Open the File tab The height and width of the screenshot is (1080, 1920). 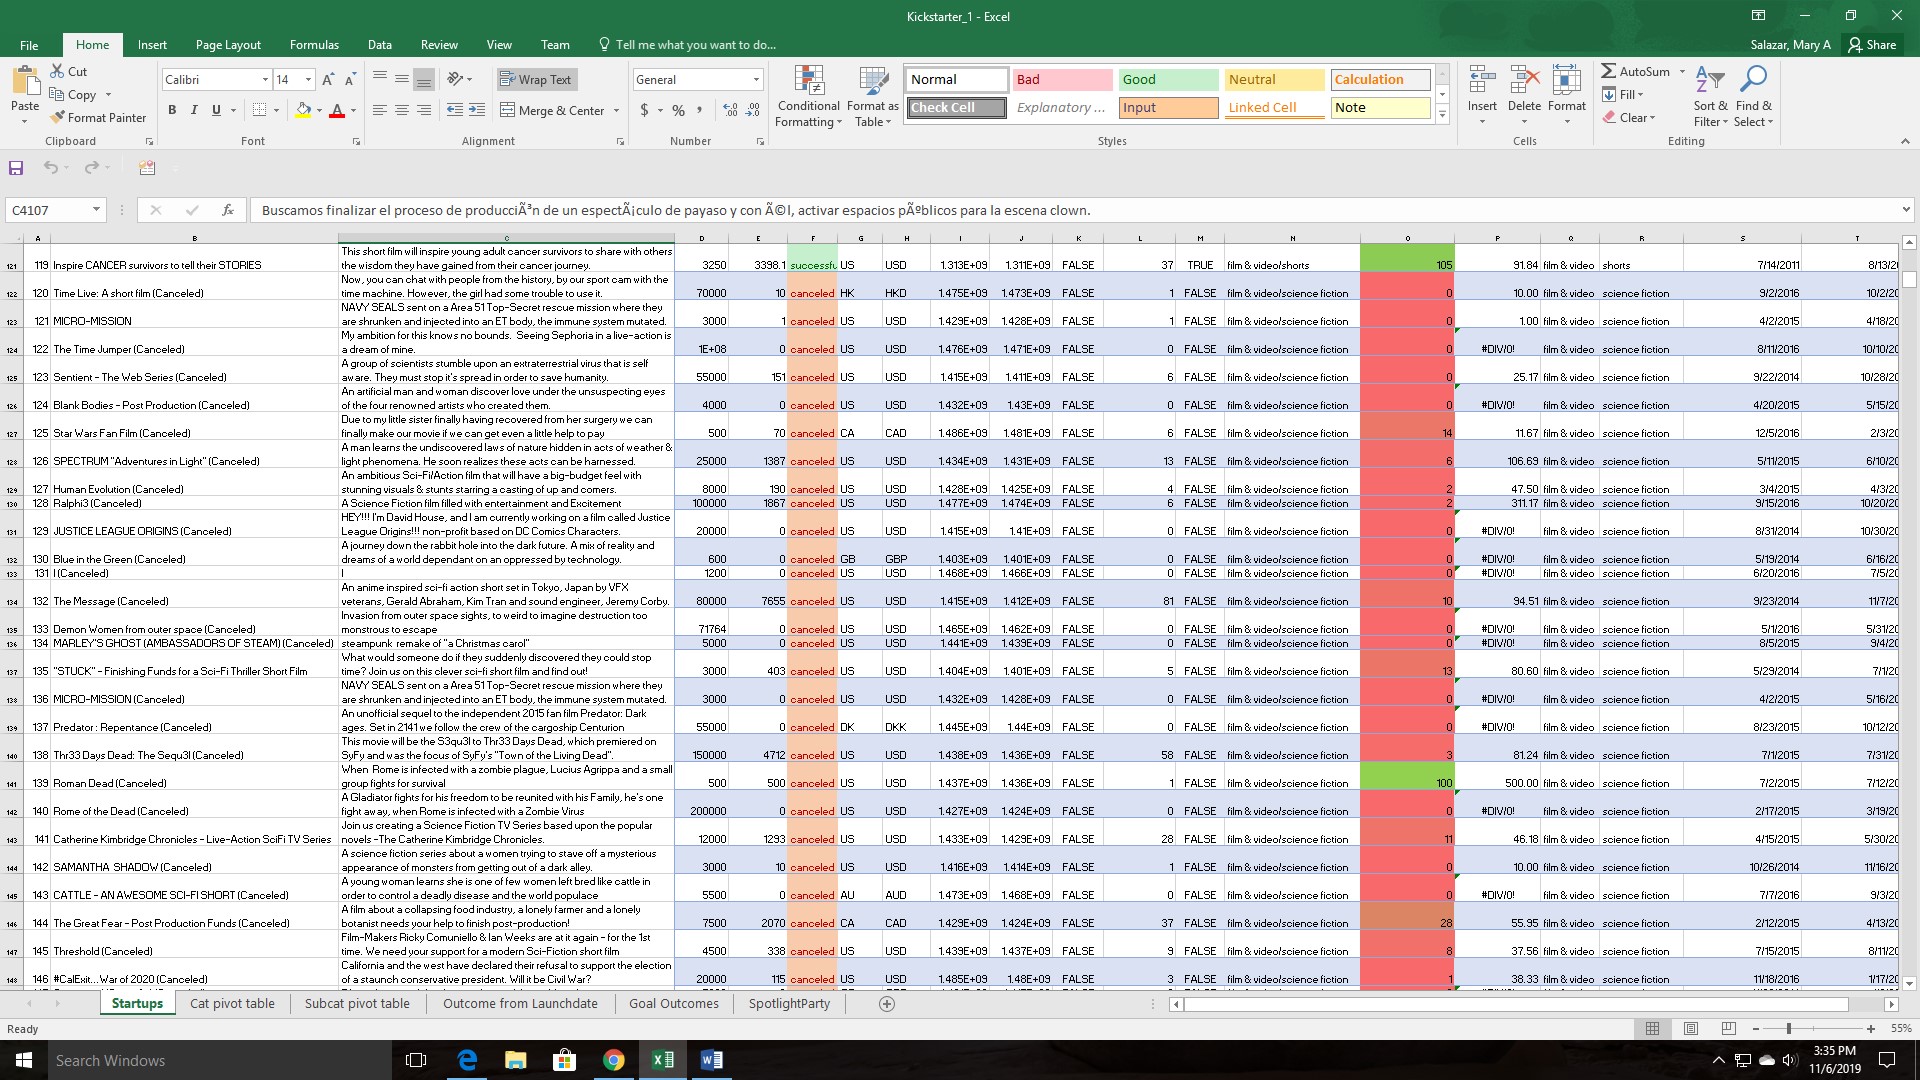pos(29,45)
